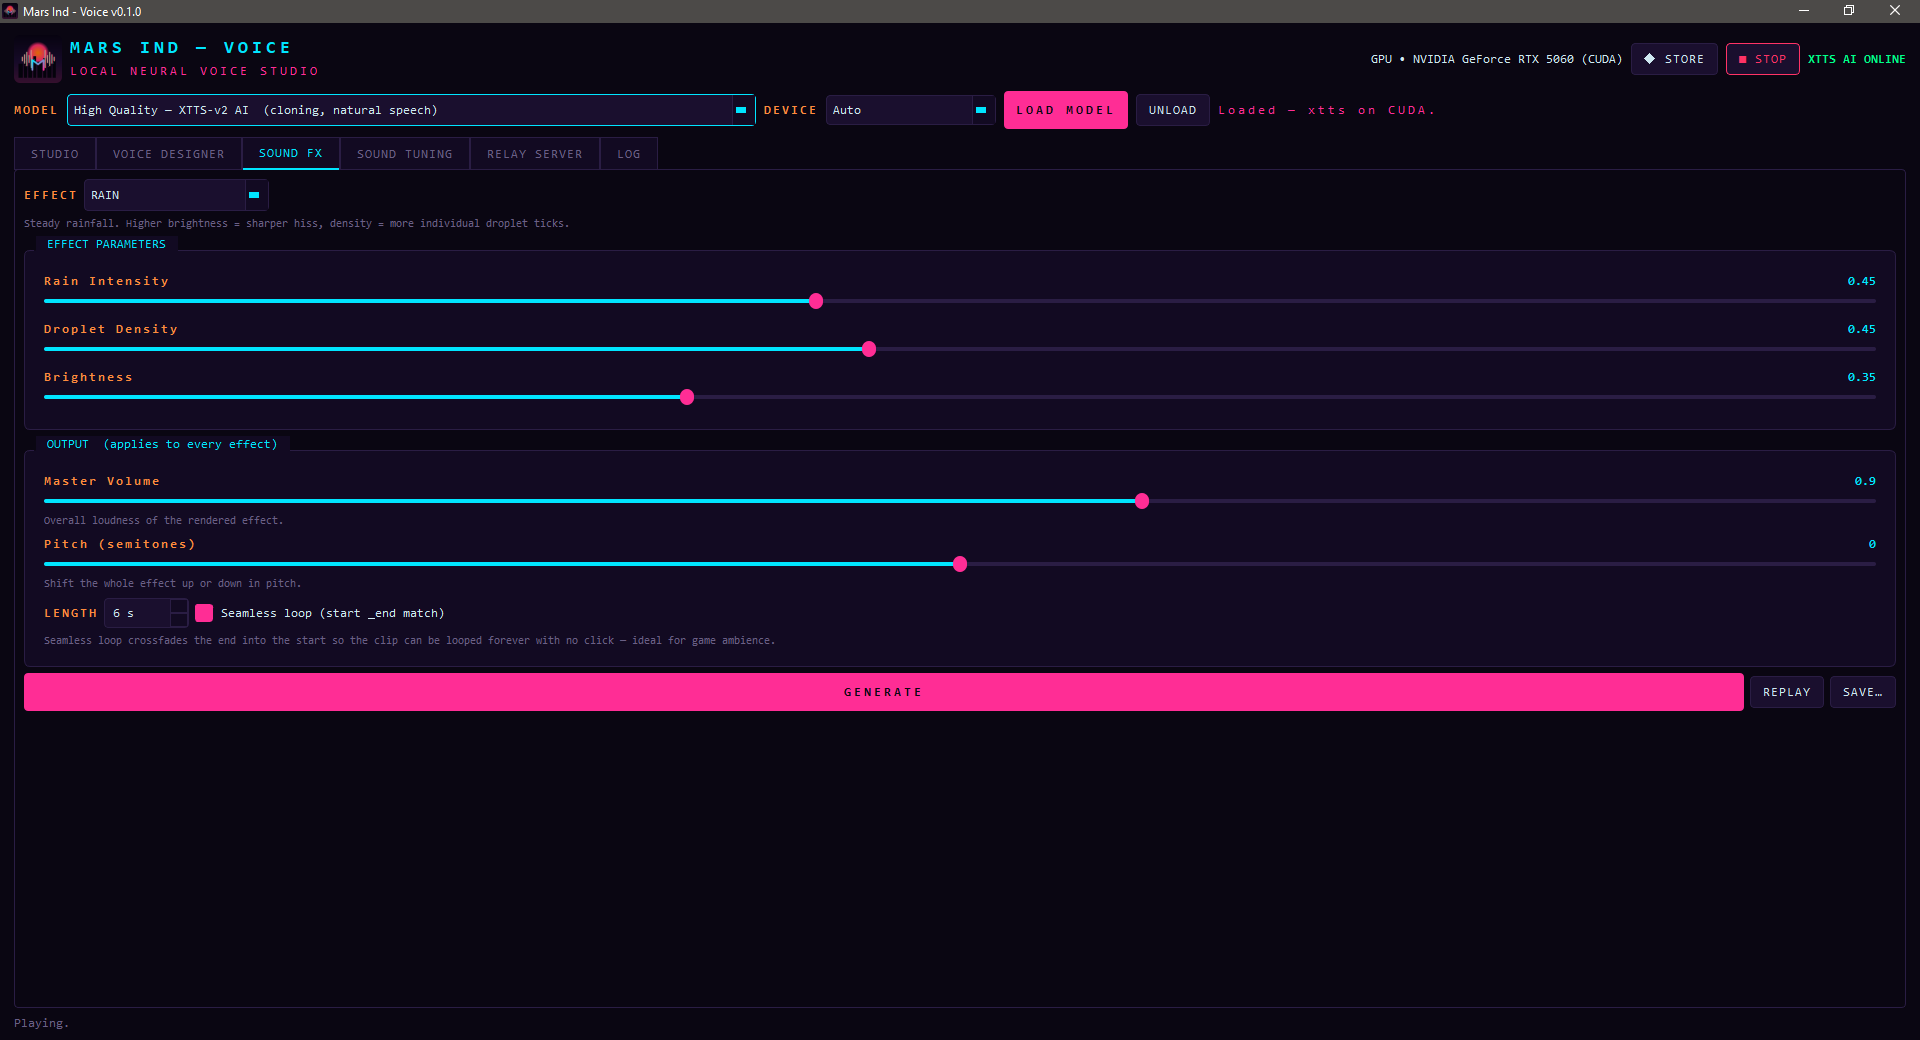Click the Replay button

coord(1786,692)
